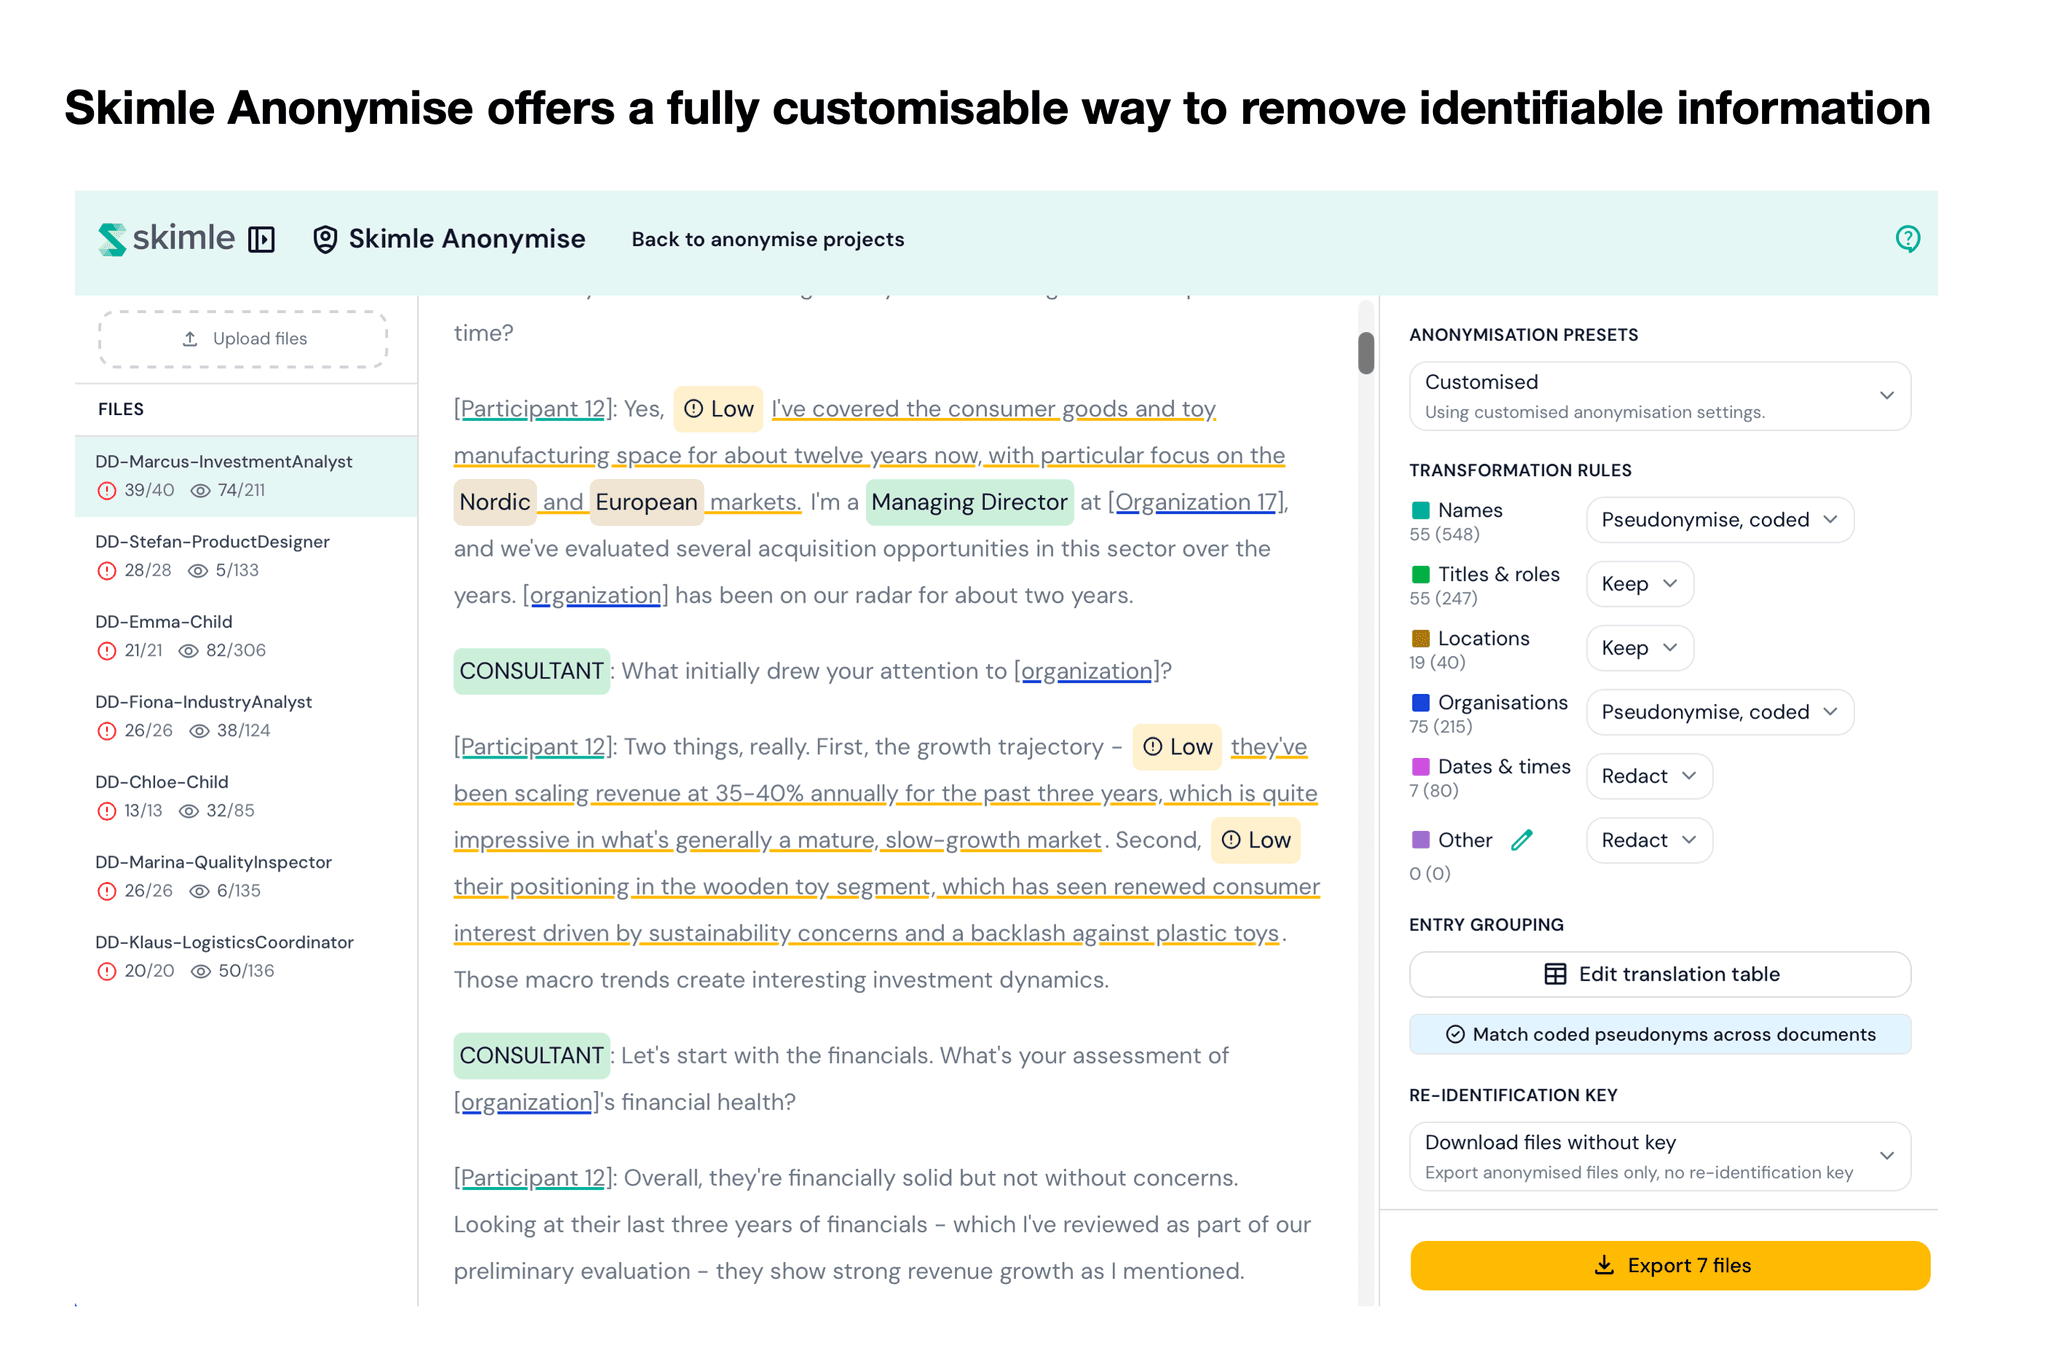Open the help question mark icon
Screen dimensions: 2048x1351
[x=1907, y=239]
